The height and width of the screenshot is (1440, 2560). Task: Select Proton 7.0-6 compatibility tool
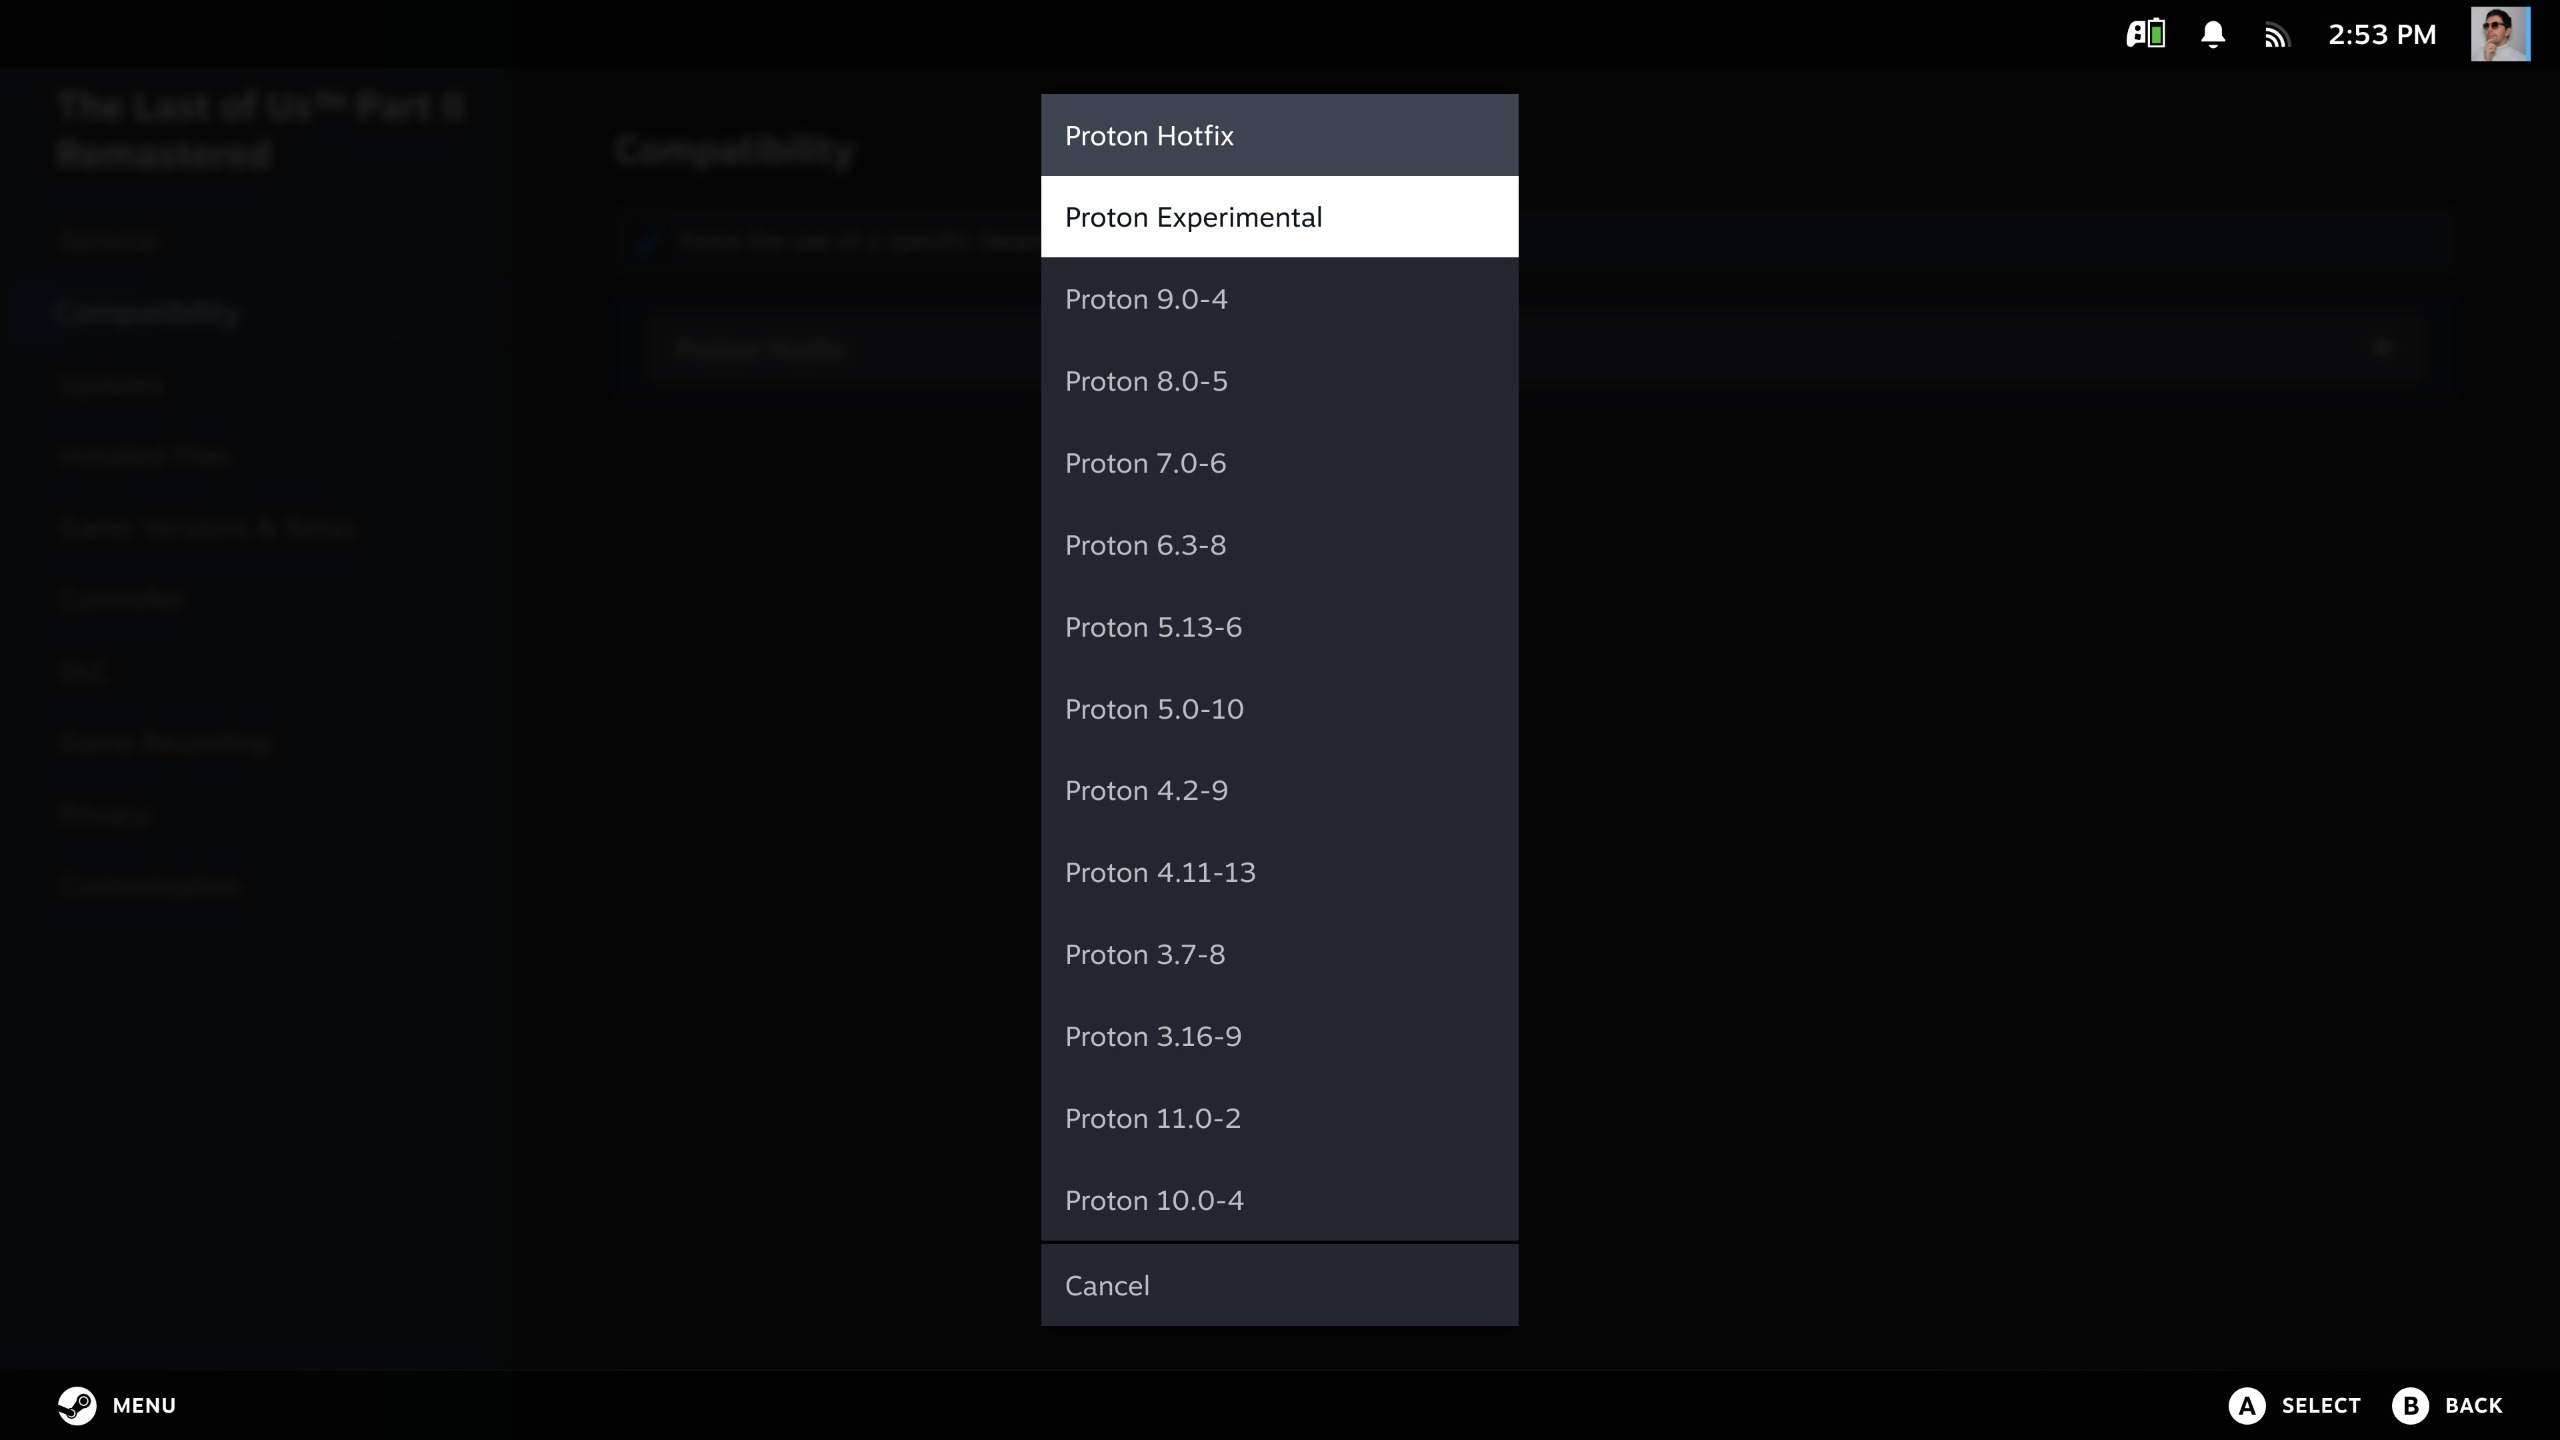tap(1279, 463)
